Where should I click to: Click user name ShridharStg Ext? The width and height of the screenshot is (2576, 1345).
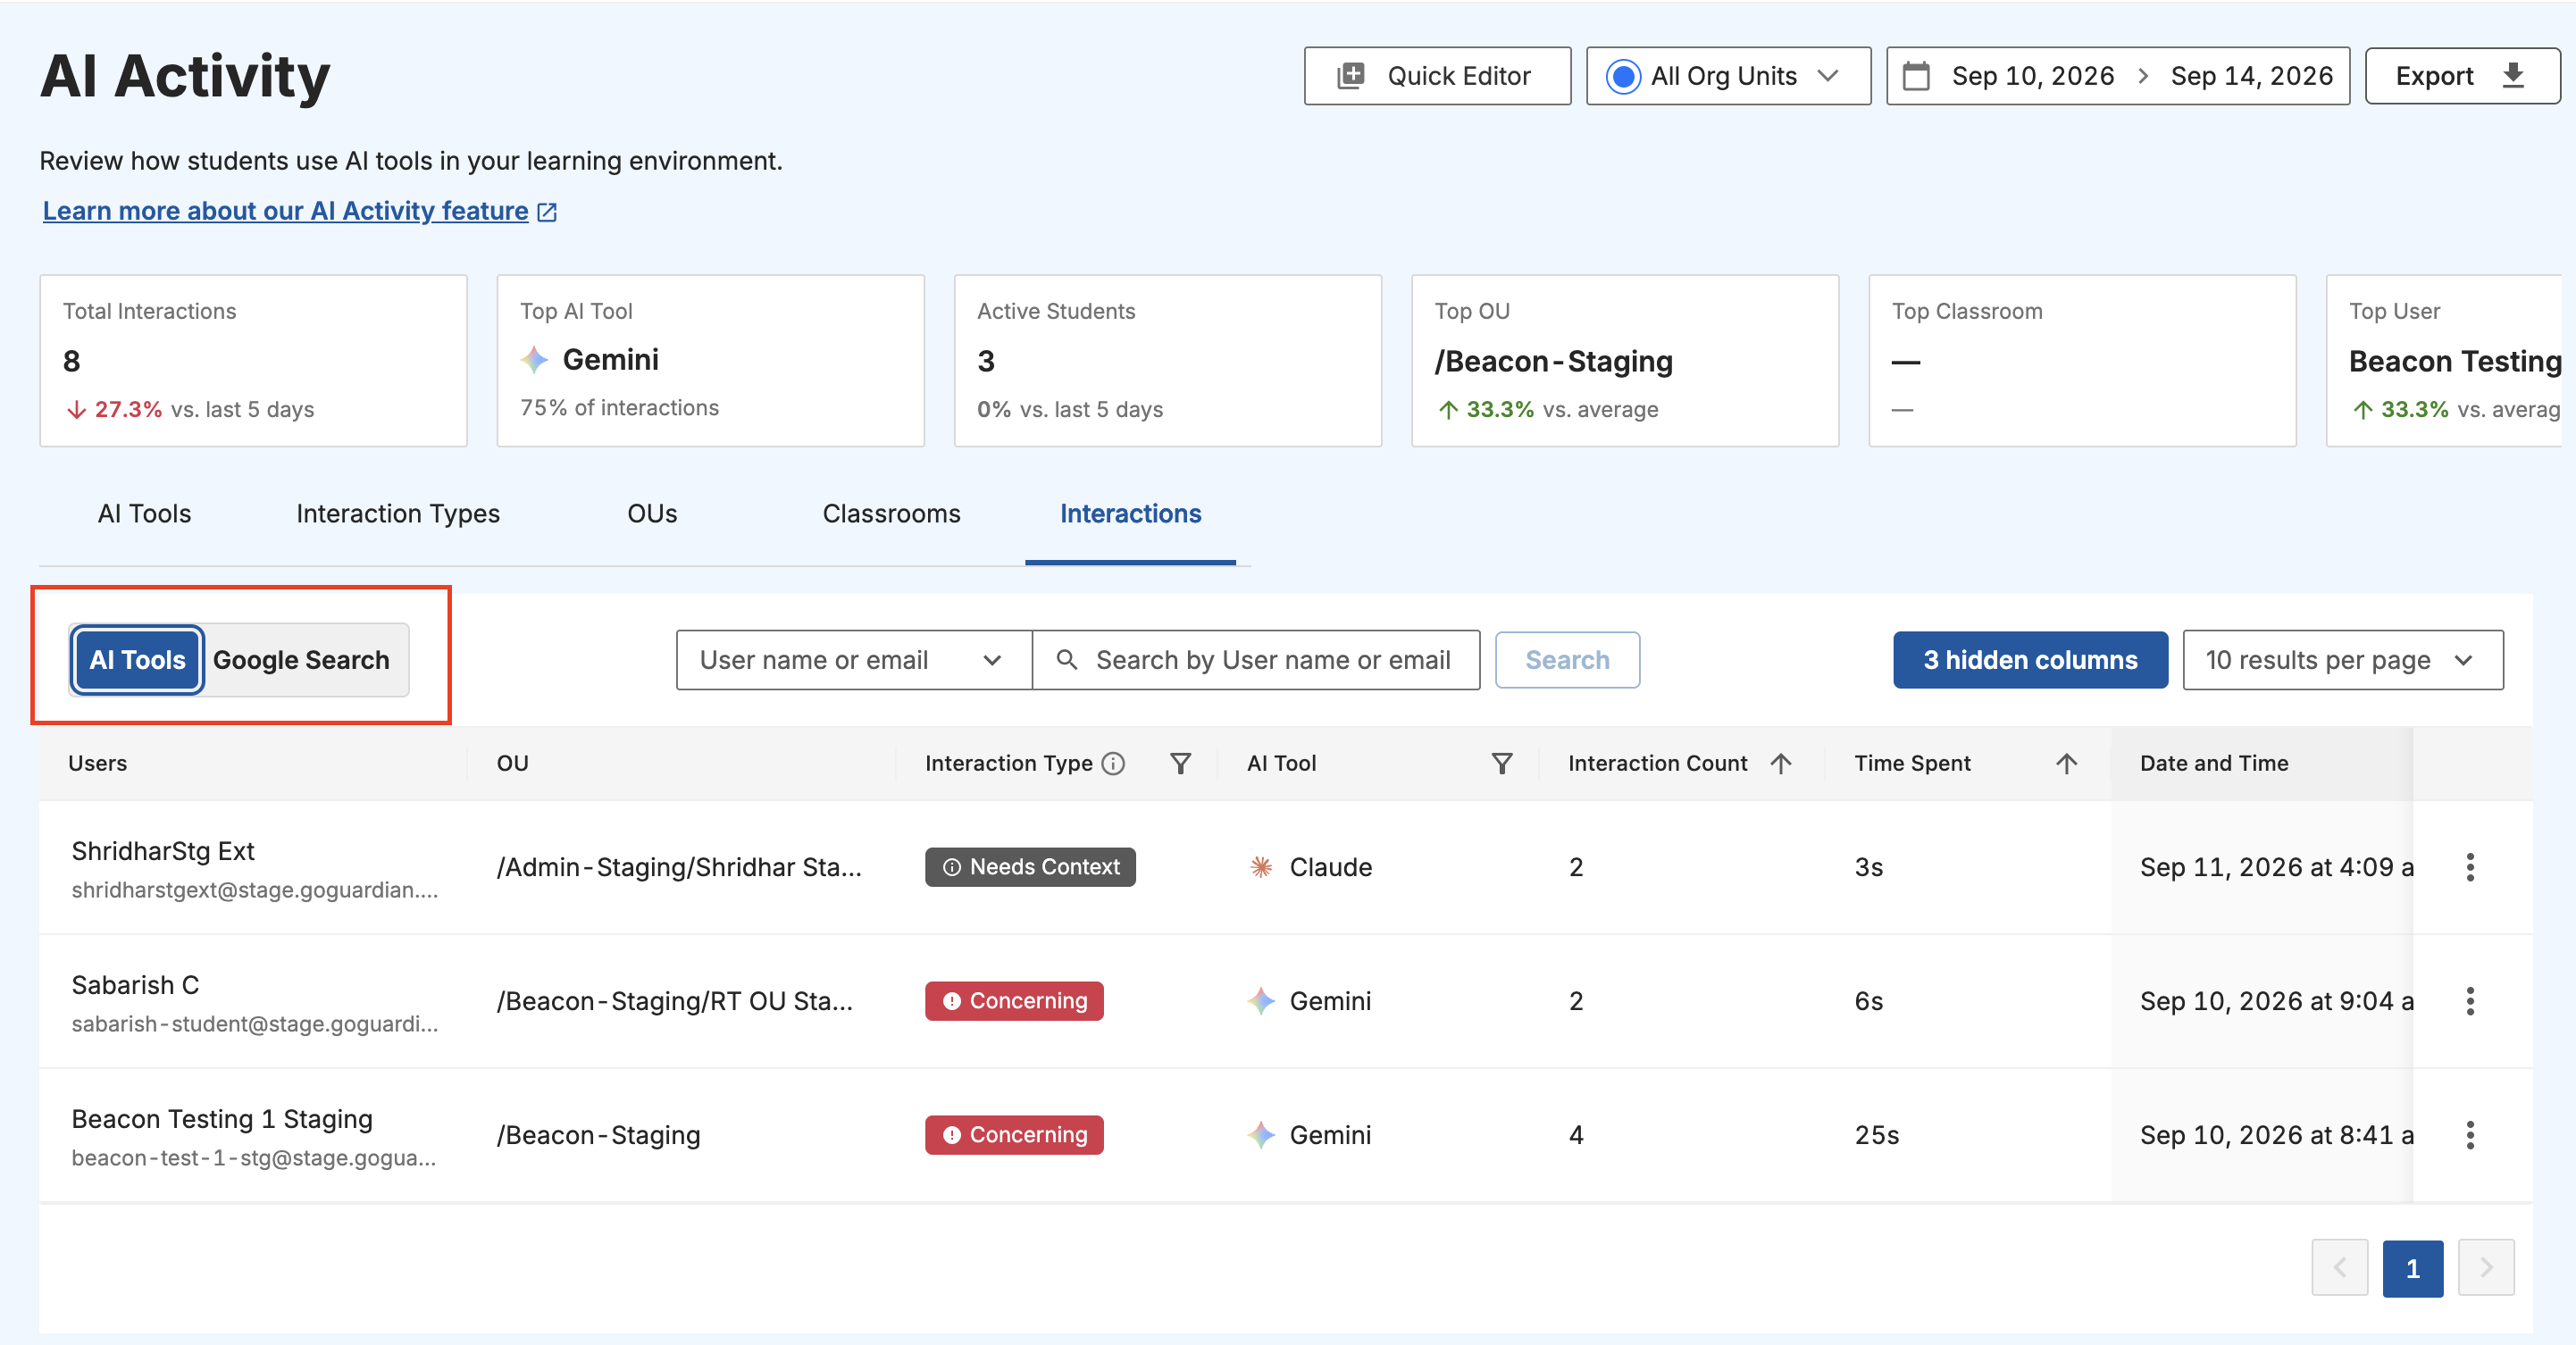point(163,851)
